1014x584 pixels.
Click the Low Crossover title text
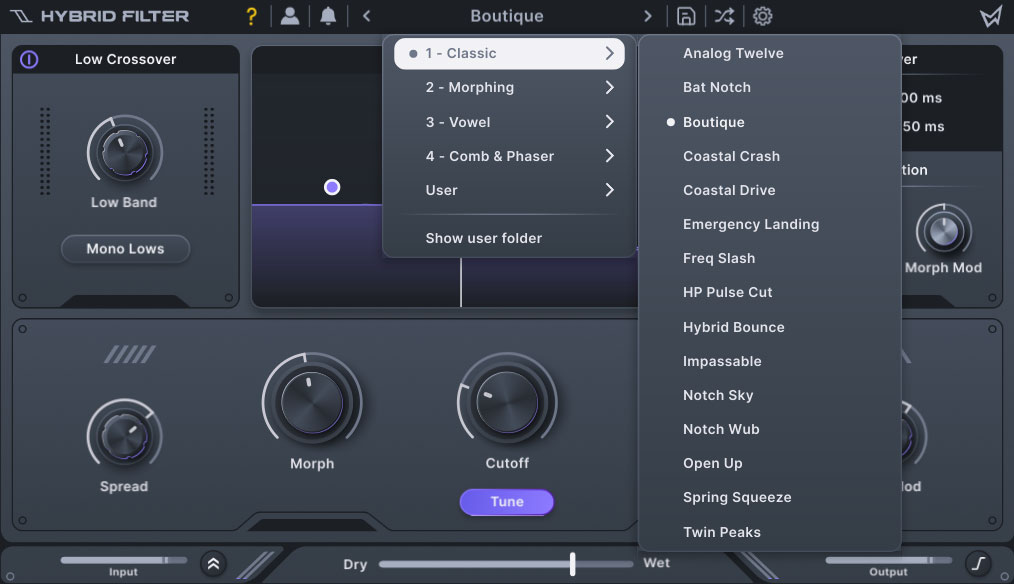tap(125, 59)
